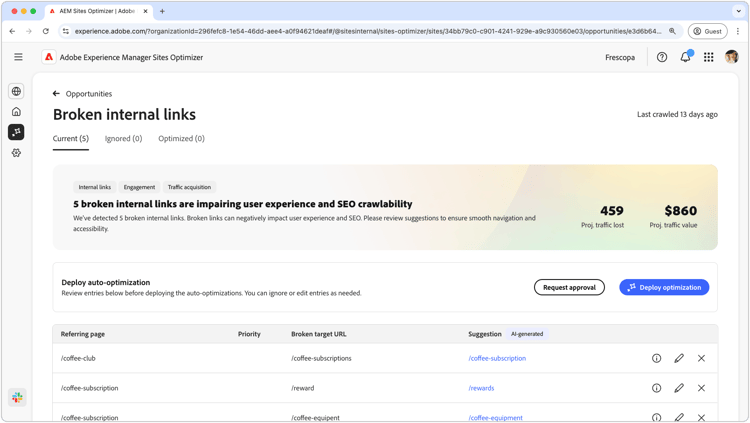
Task: Click the Referring page column header
Action: 83,334
